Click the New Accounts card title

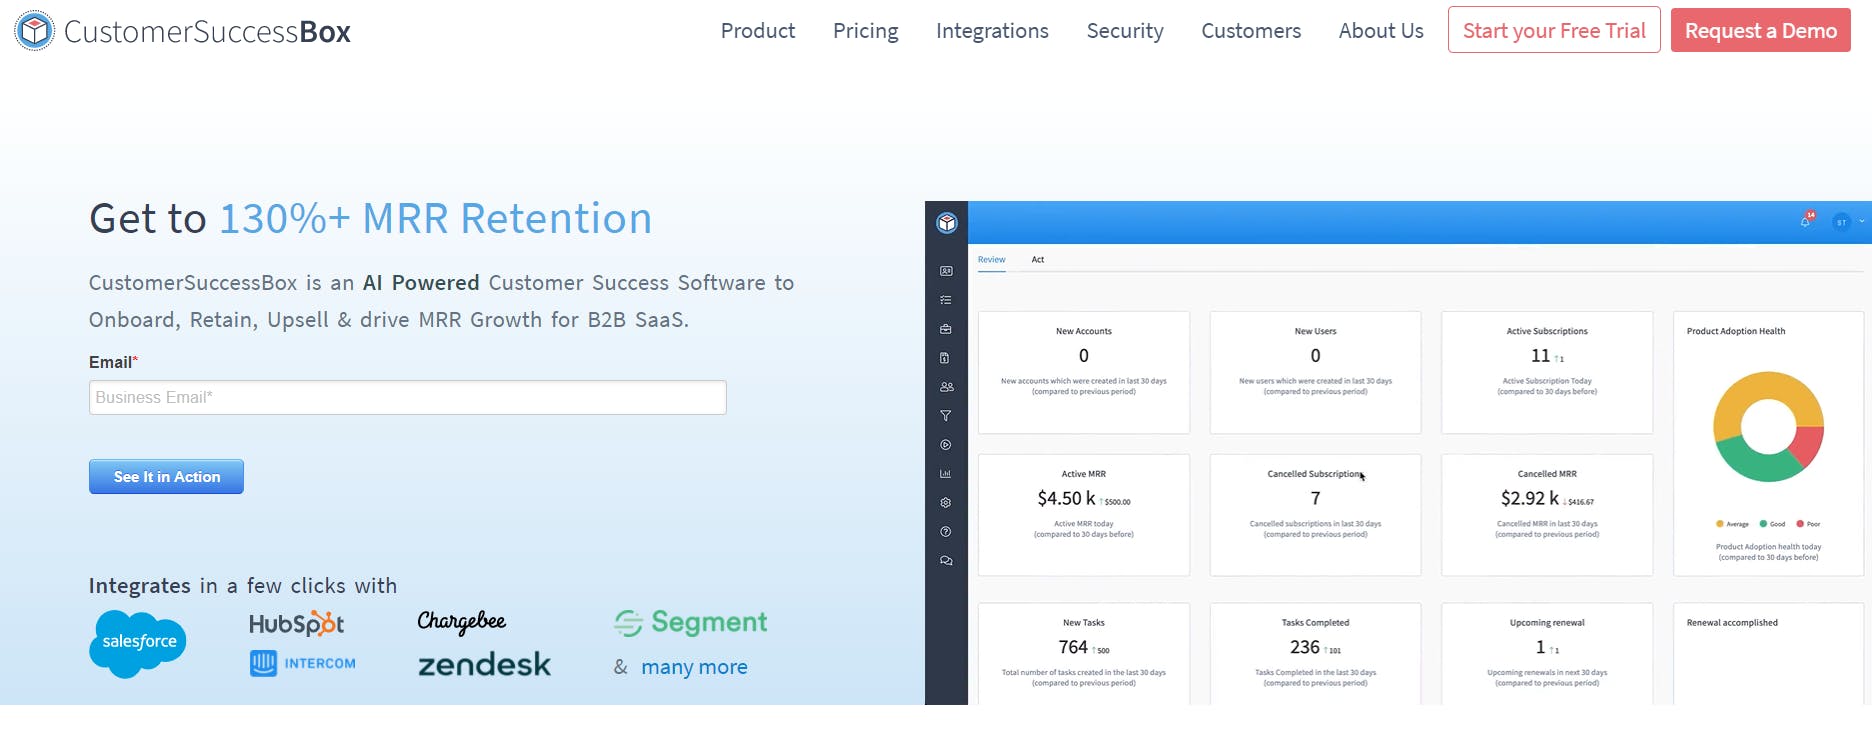(1084, 331)
